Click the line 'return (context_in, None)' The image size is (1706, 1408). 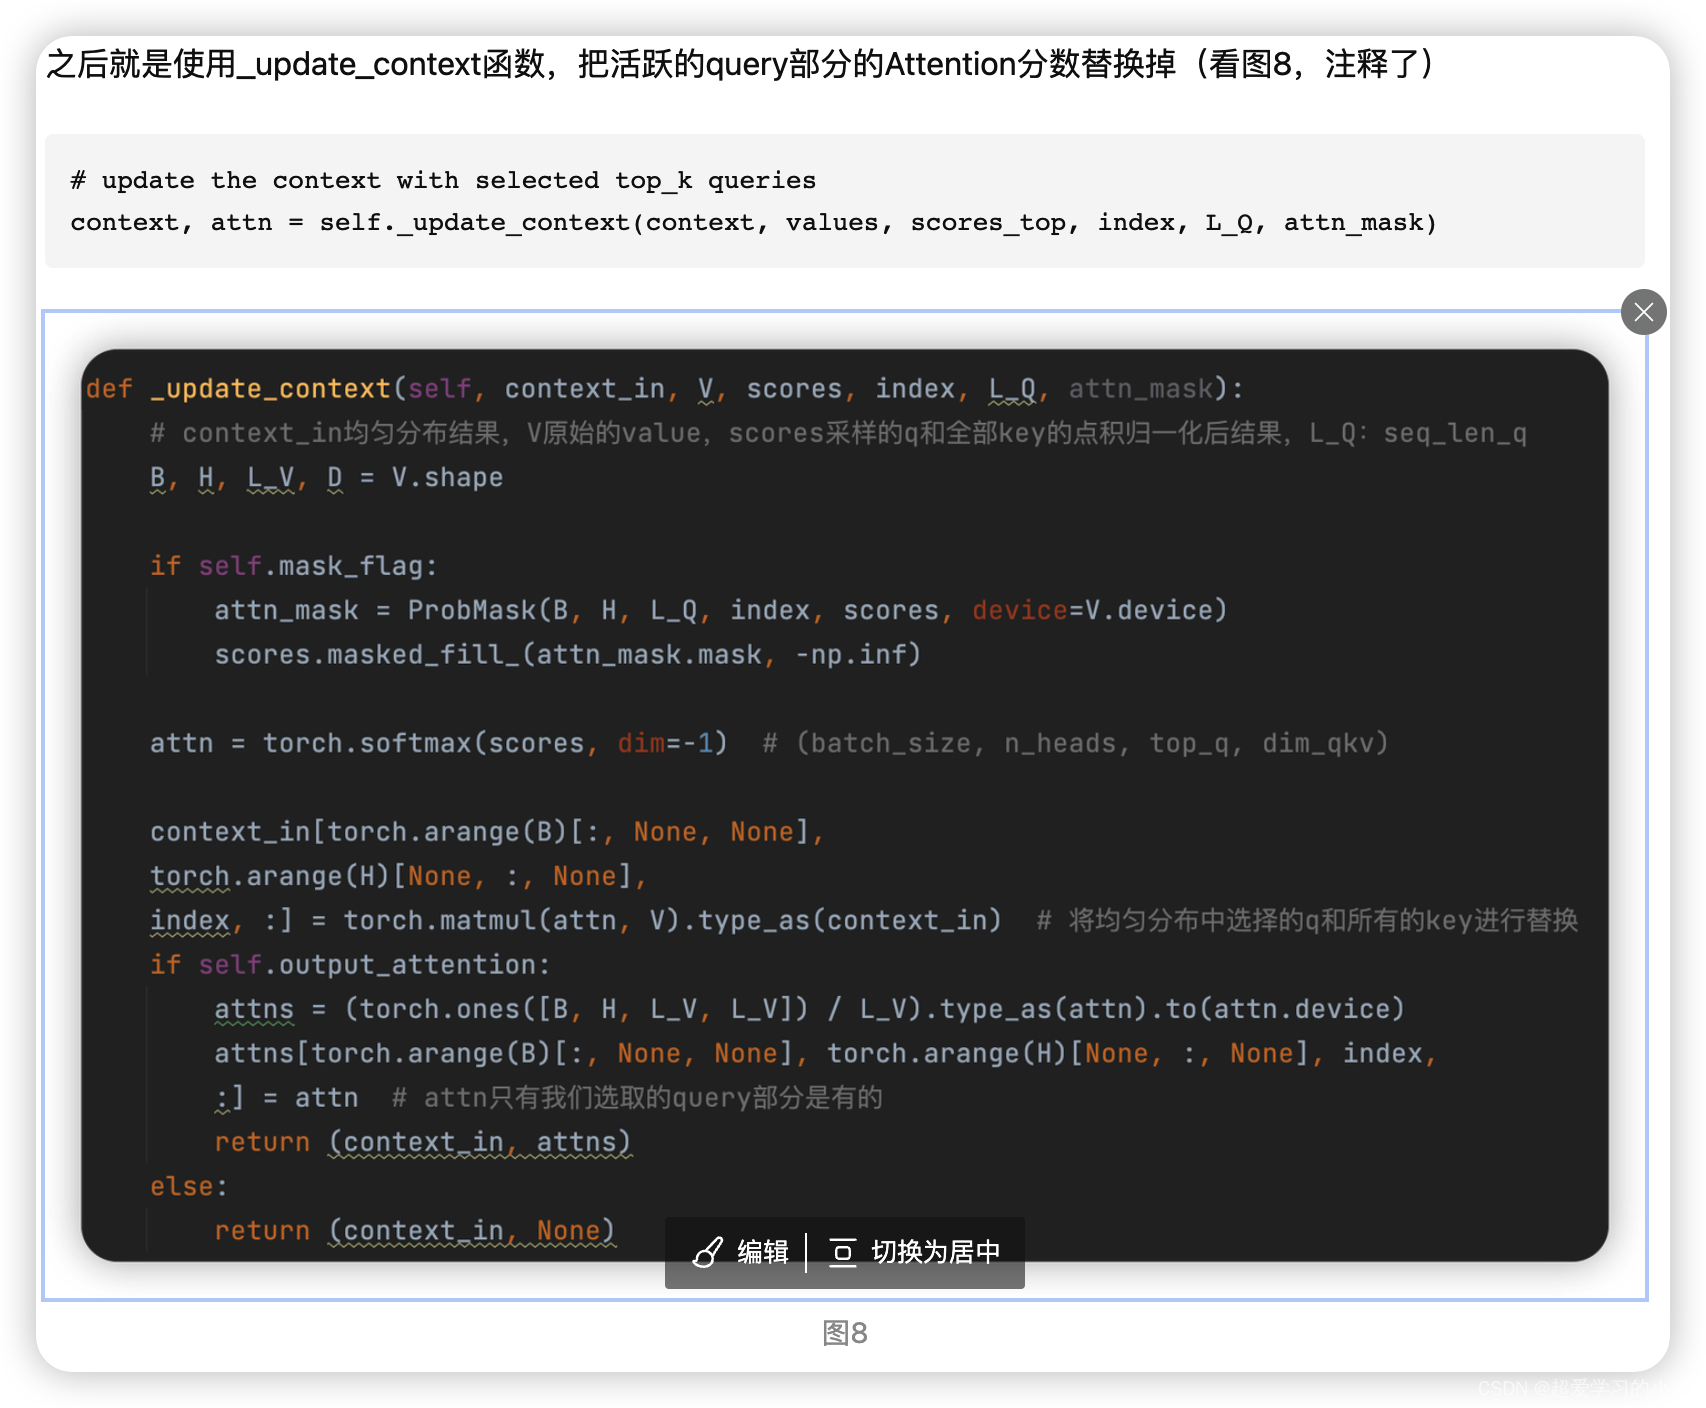pos(415,1230)
